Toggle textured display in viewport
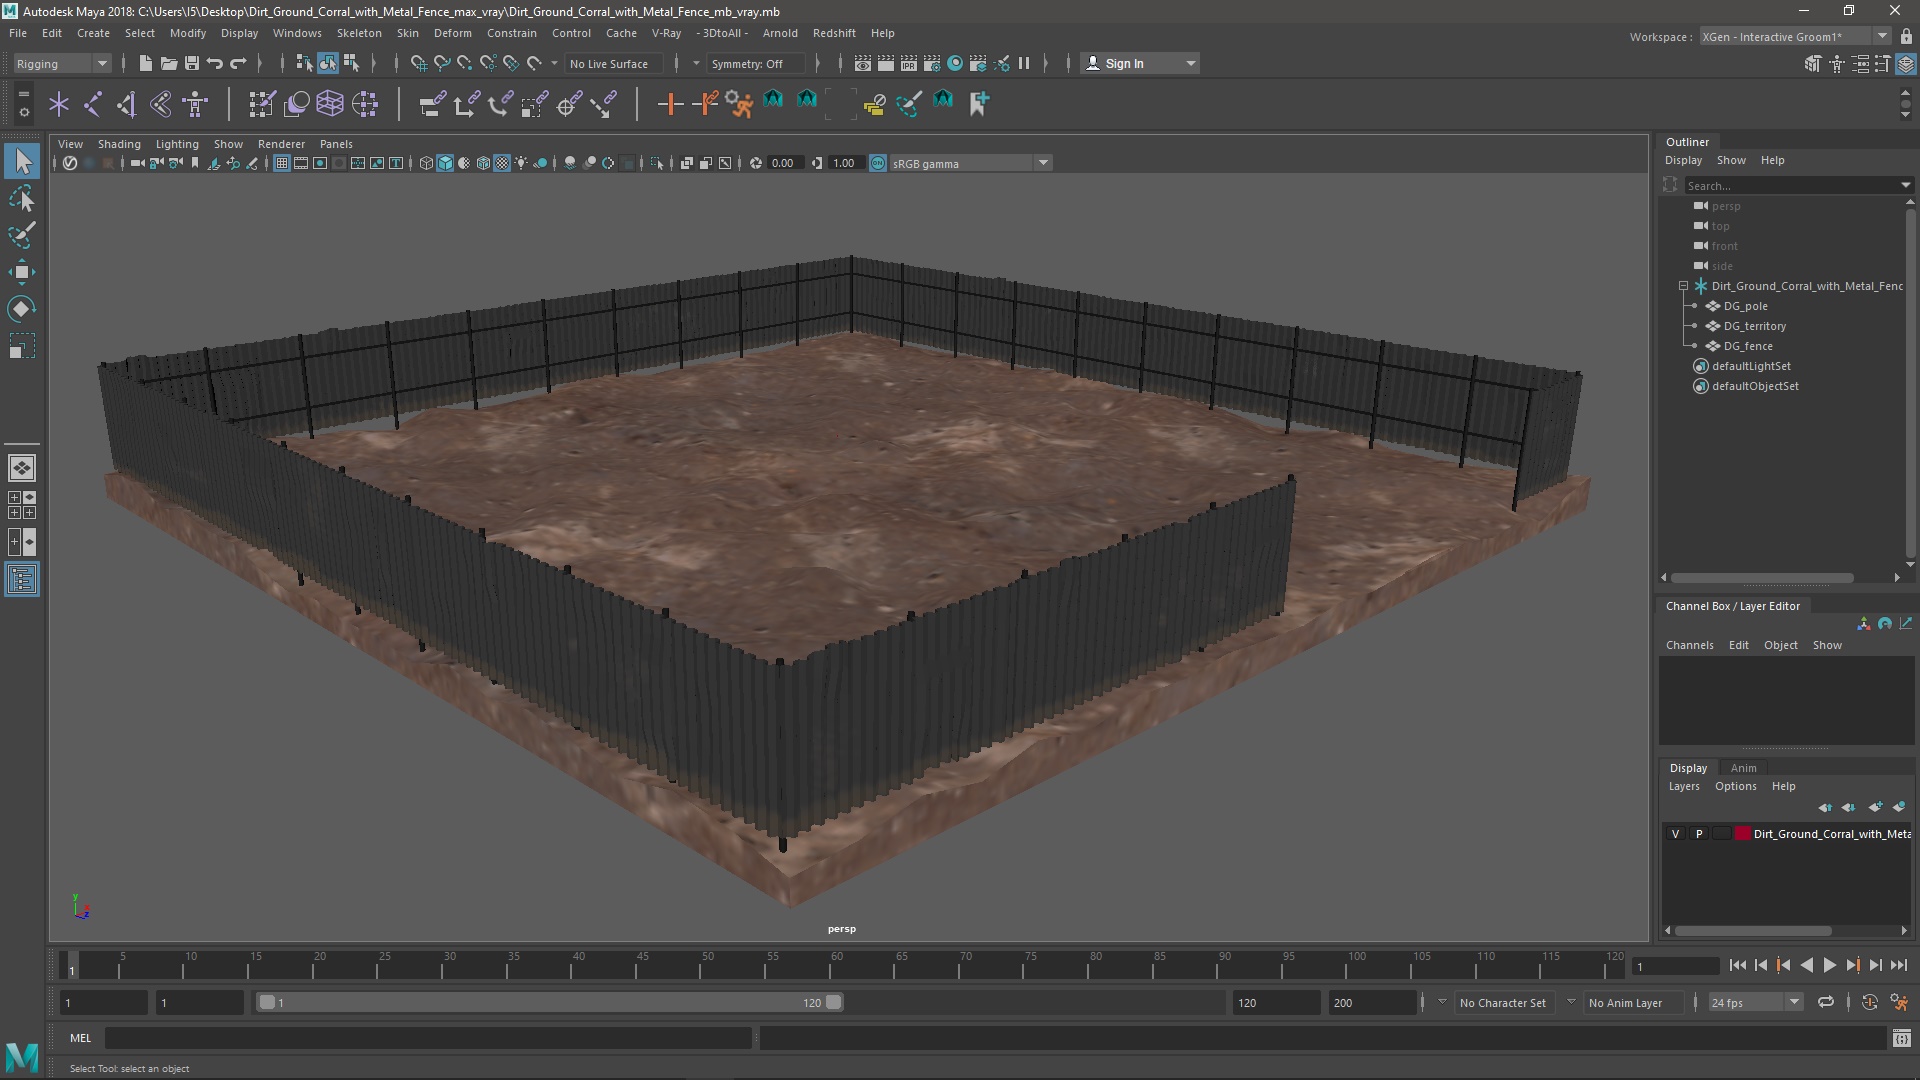The height and width of the screenshot is (1080, 1920). 502,163
